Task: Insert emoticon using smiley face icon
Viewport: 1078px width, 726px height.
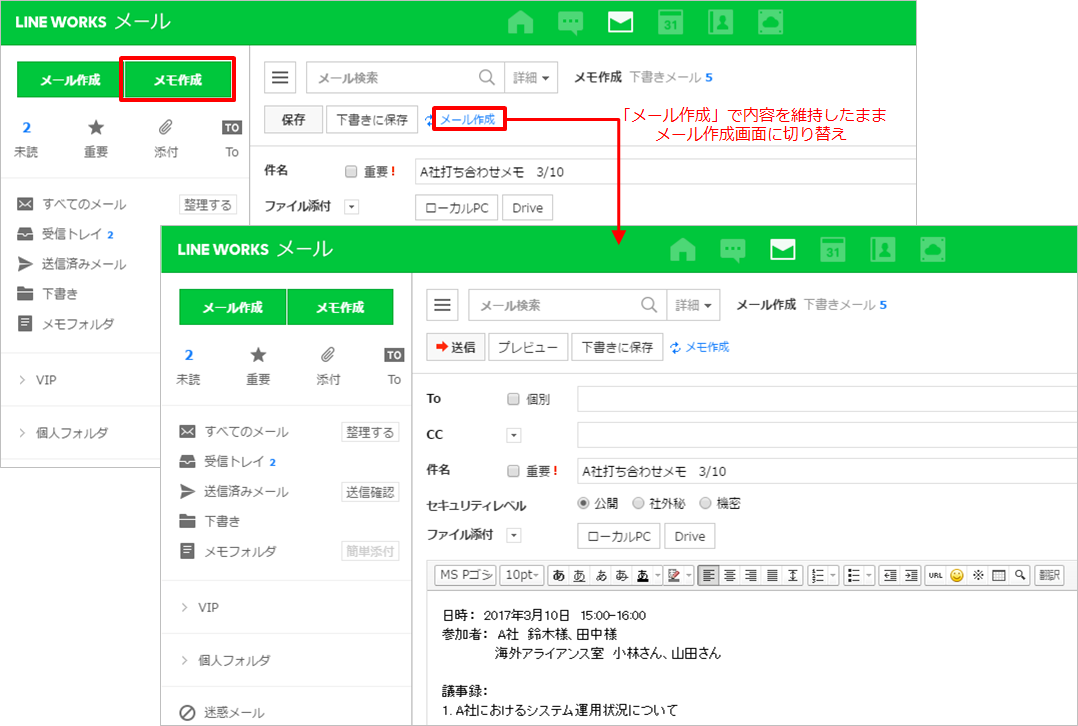Action: tap(956, 575)
